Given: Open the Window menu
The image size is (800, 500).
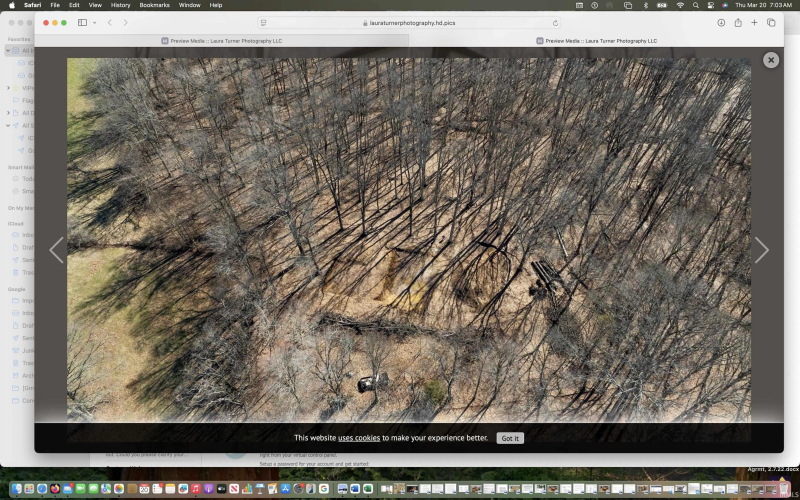Looking at the screenshot, I should 189,5.
